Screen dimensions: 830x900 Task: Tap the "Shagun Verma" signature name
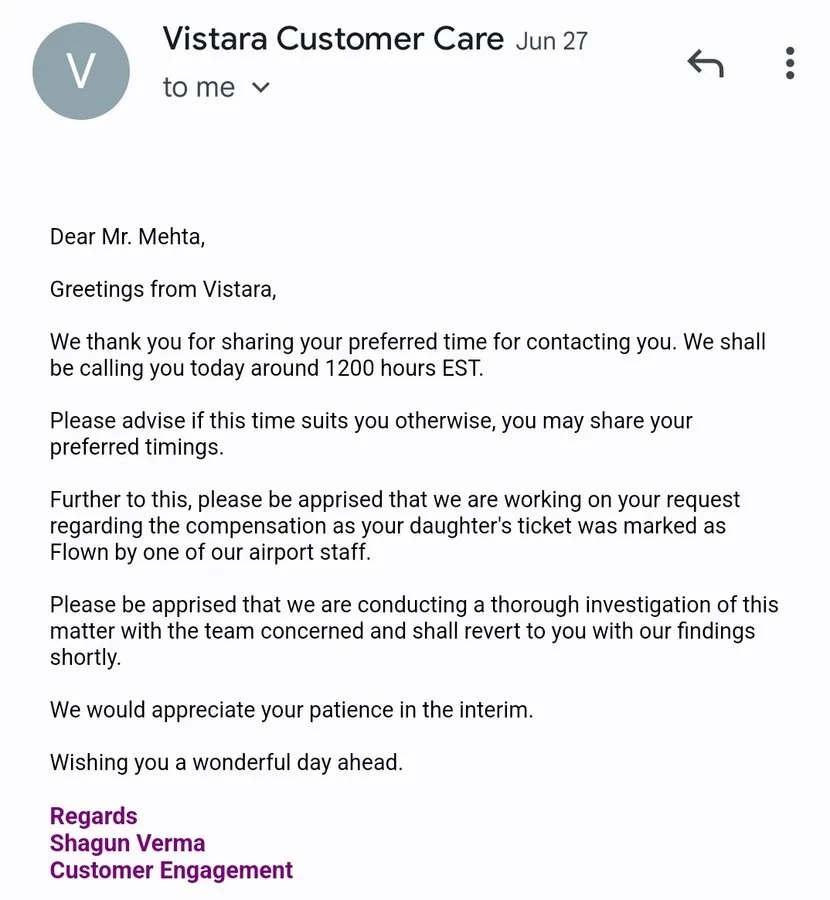point(127,843)
